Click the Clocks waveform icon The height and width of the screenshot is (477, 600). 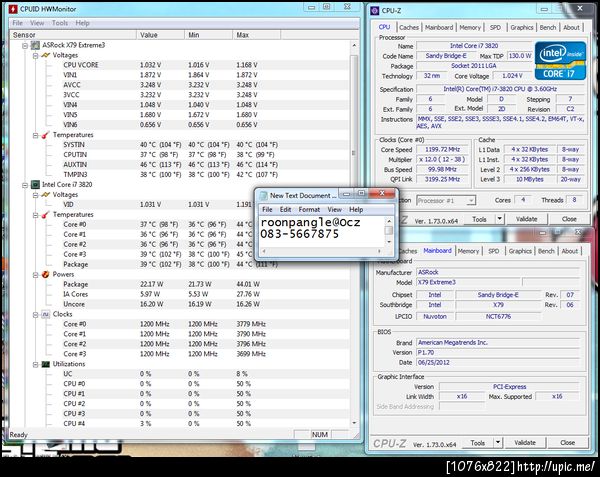[x=45, y=314]
